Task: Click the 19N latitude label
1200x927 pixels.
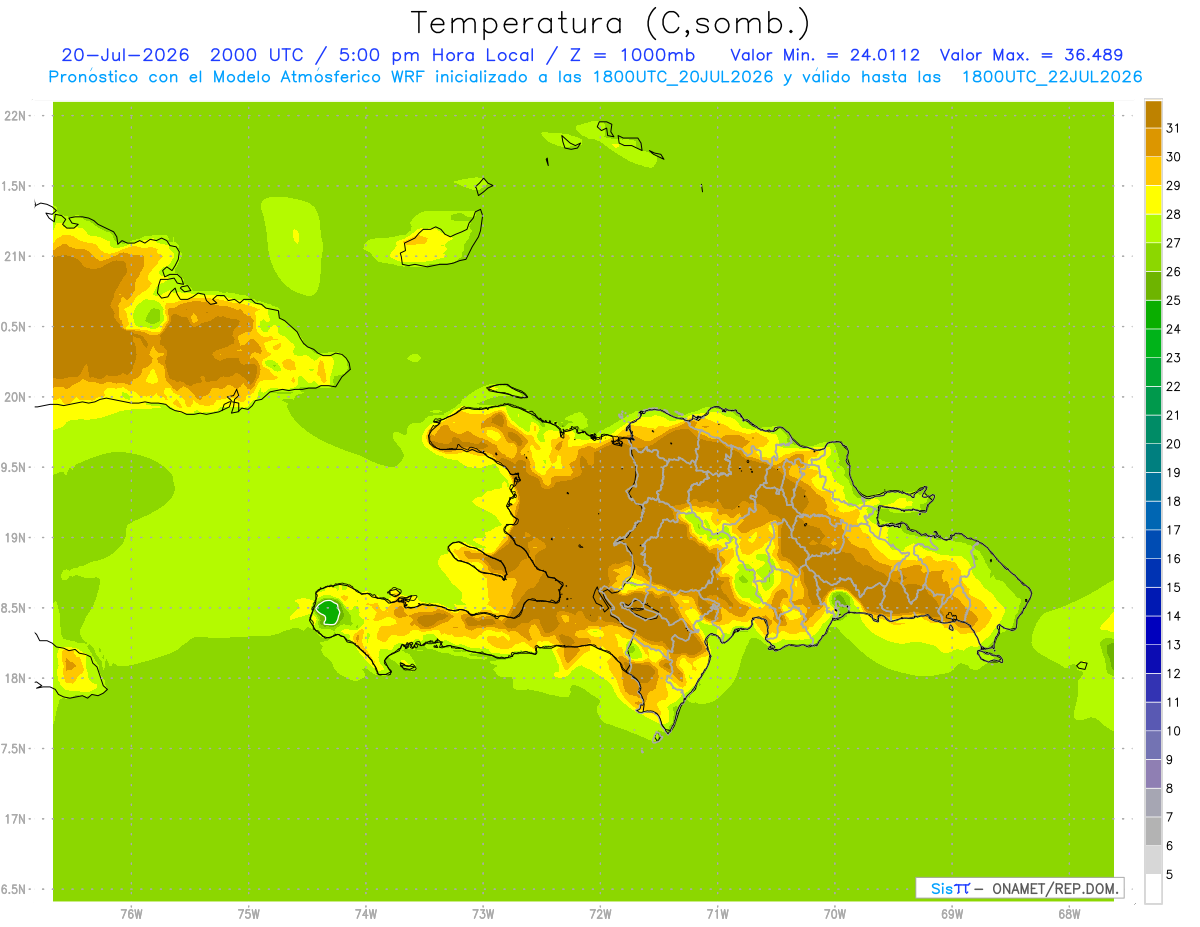Action: point(14,537)
